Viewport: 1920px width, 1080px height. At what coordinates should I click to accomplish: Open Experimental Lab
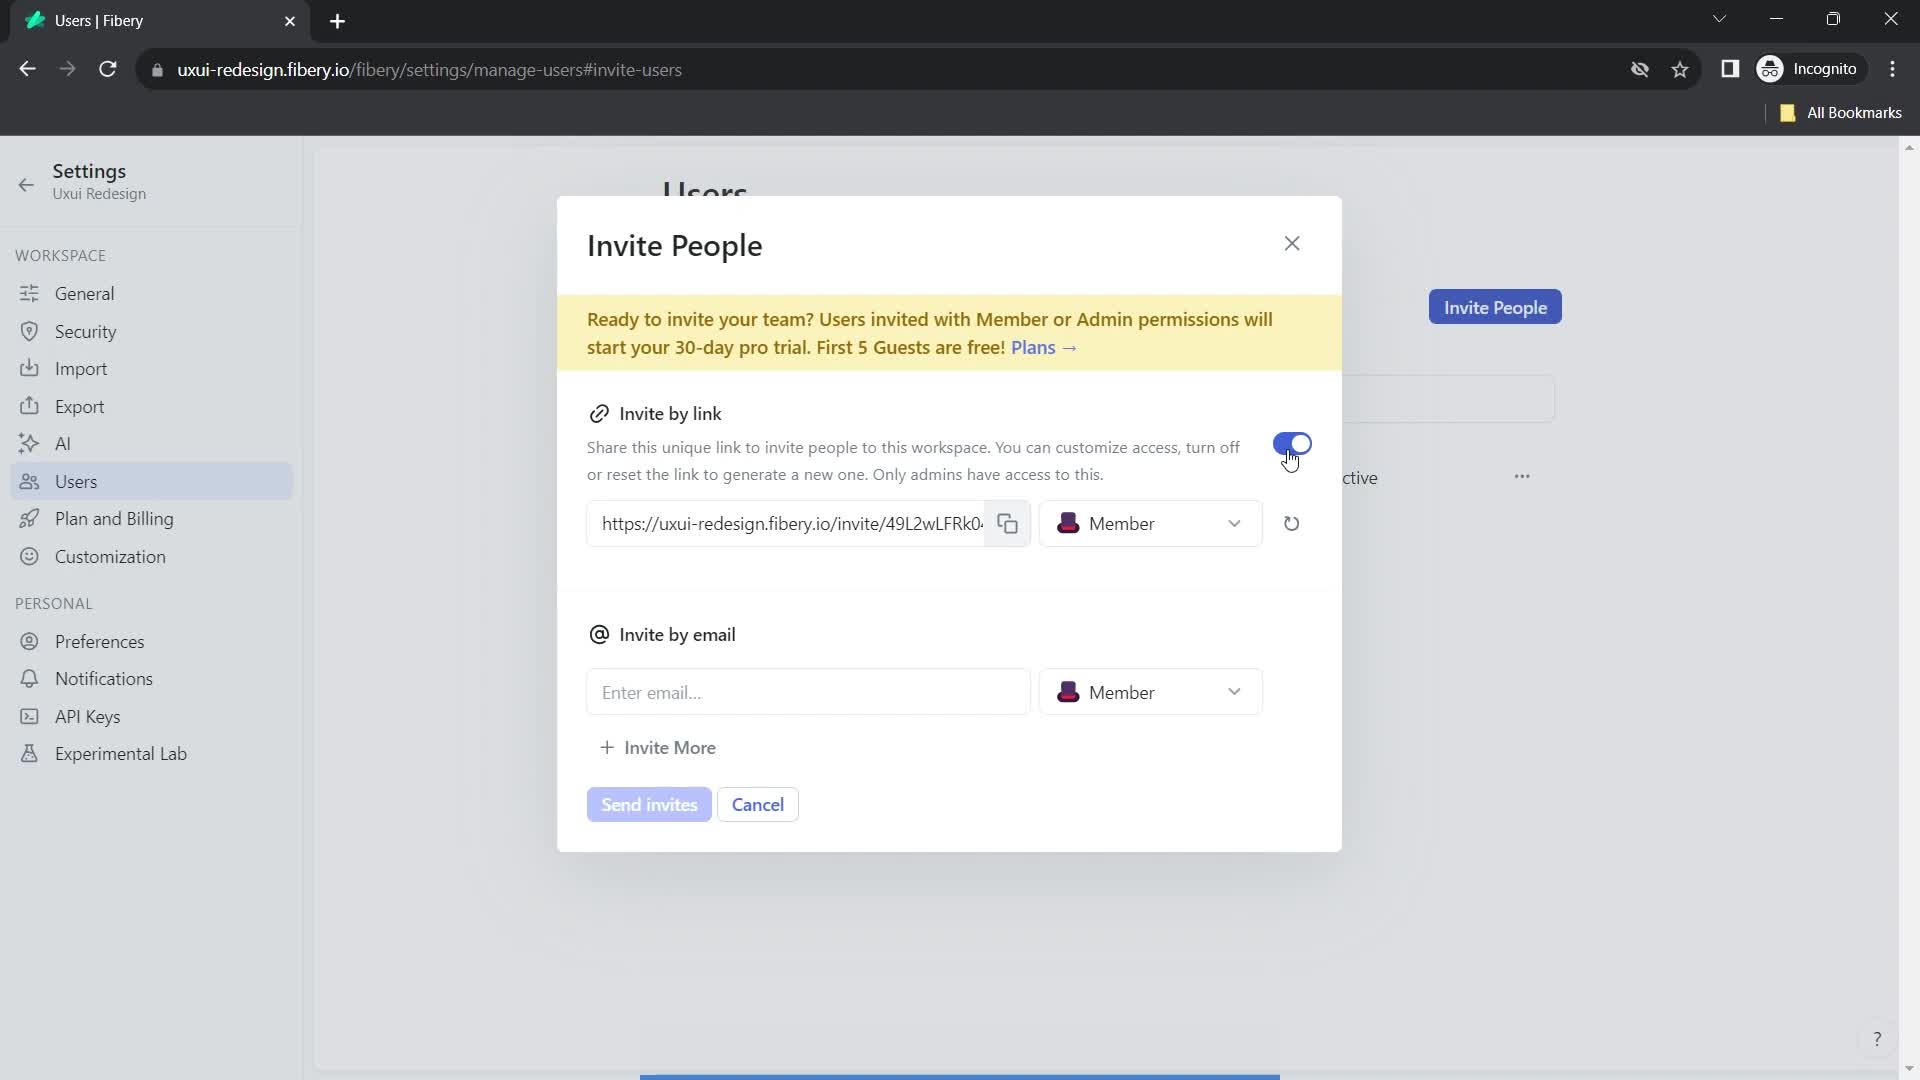click(152, 754)
